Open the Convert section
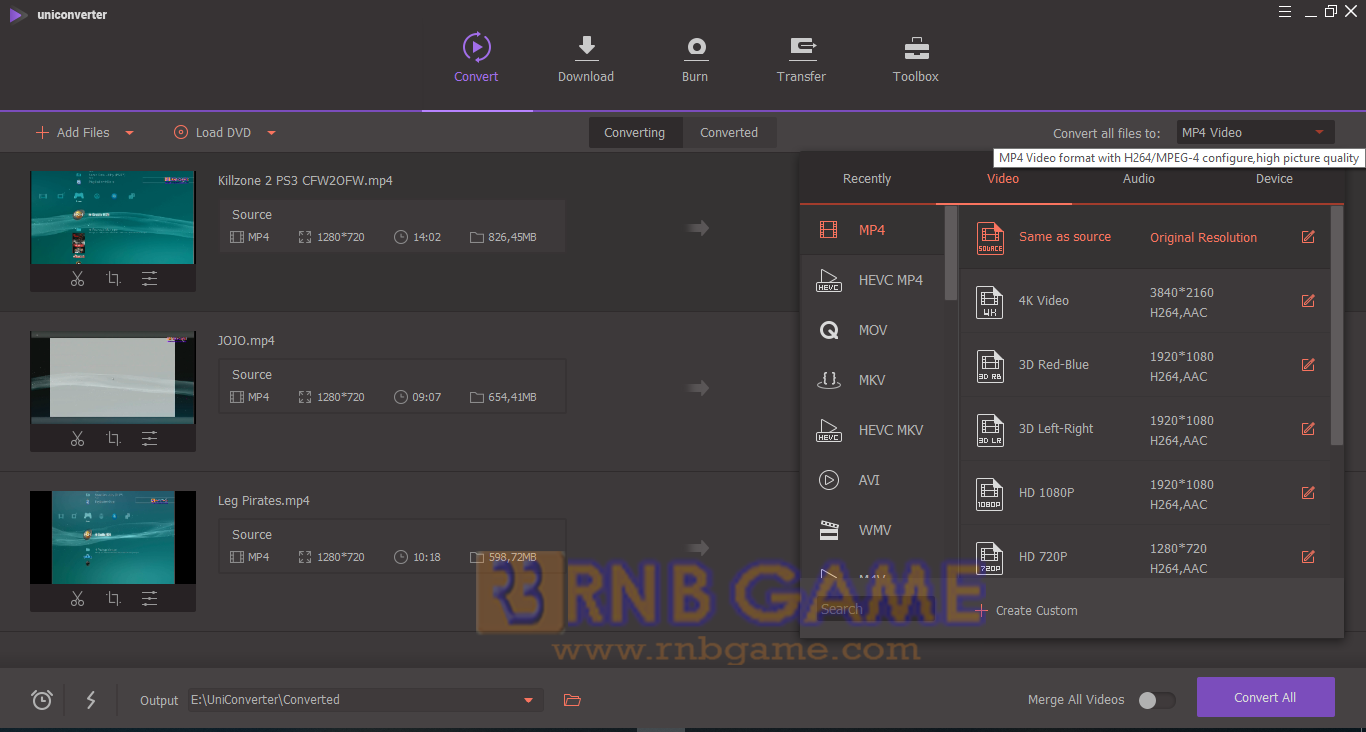 pos(476,59)
